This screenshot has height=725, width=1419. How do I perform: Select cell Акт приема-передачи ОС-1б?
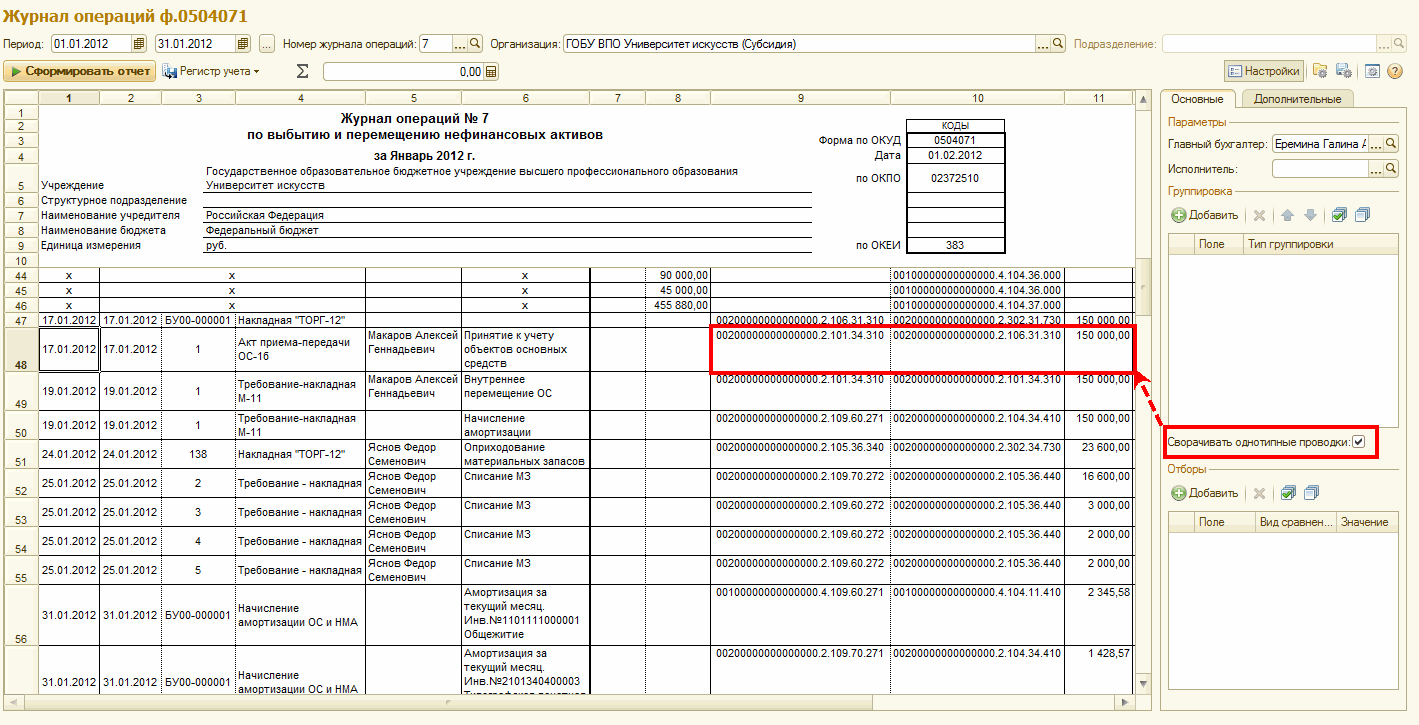pos(300,349)
